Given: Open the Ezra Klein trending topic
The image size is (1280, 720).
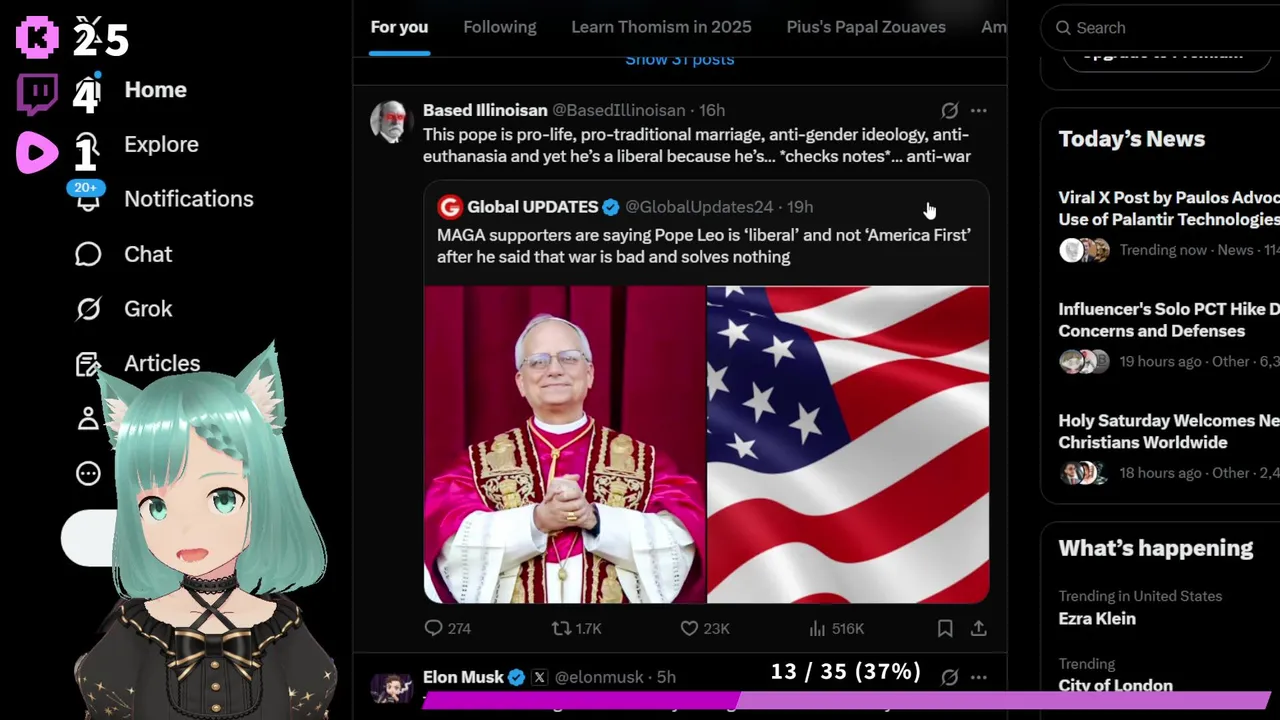Looking at the screenshot, I should click(x=1097, y=618).
